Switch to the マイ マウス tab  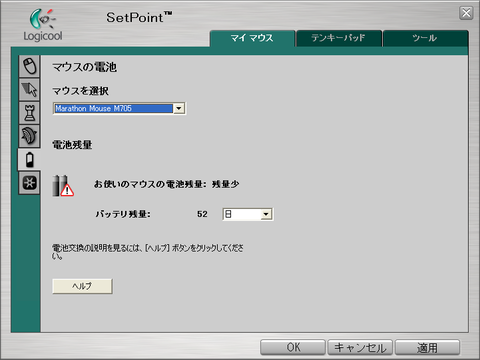pyautogui.click(x=252, y=38)
